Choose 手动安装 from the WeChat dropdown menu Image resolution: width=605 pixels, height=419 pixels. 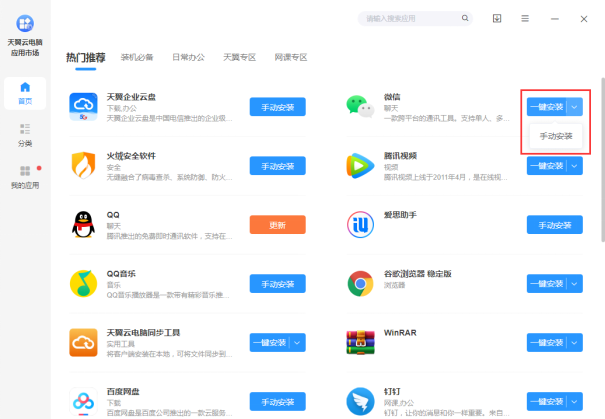[555, 136]
